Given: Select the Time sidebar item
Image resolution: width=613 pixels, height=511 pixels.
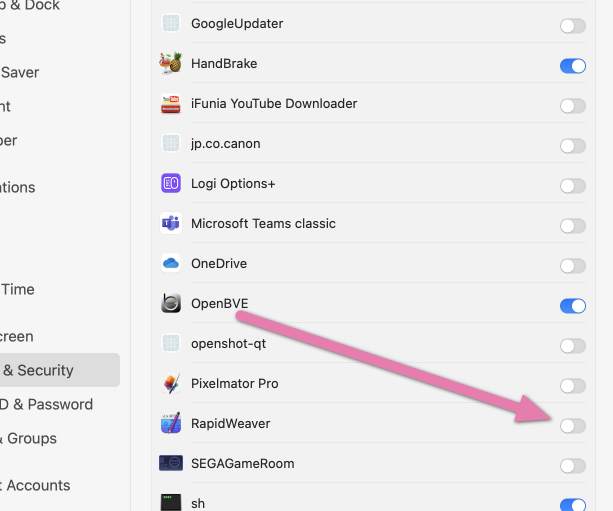Looking at the screenshot, I should click(x=17, y=289).
